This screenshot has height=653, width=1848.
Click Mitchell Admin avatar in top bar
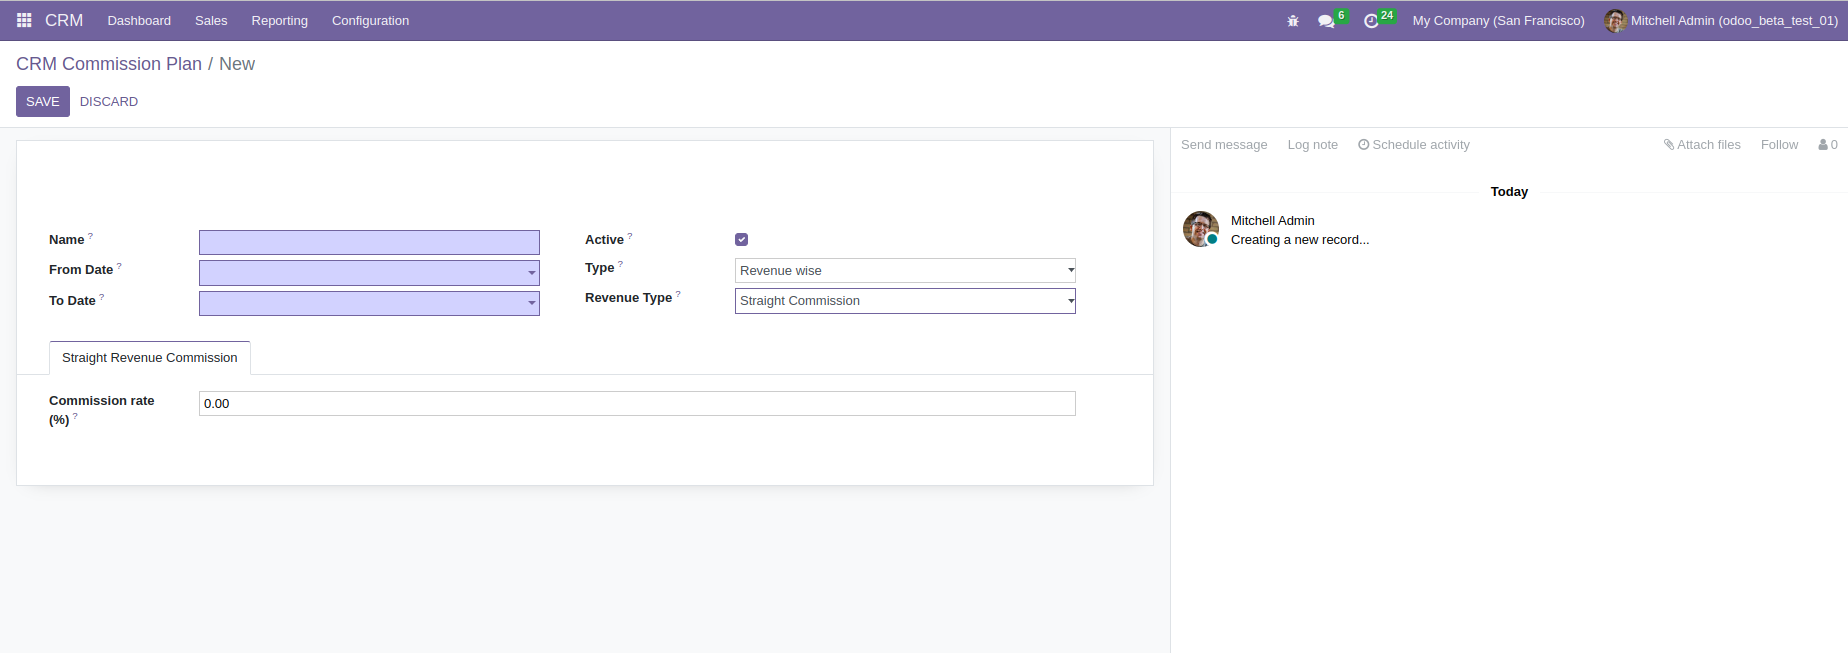pos(1614,21)
